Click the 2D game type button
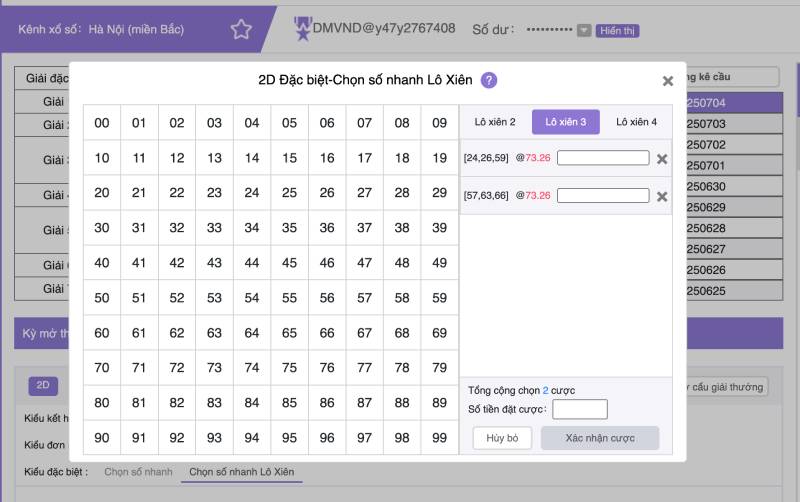 [x=43, y=386]
